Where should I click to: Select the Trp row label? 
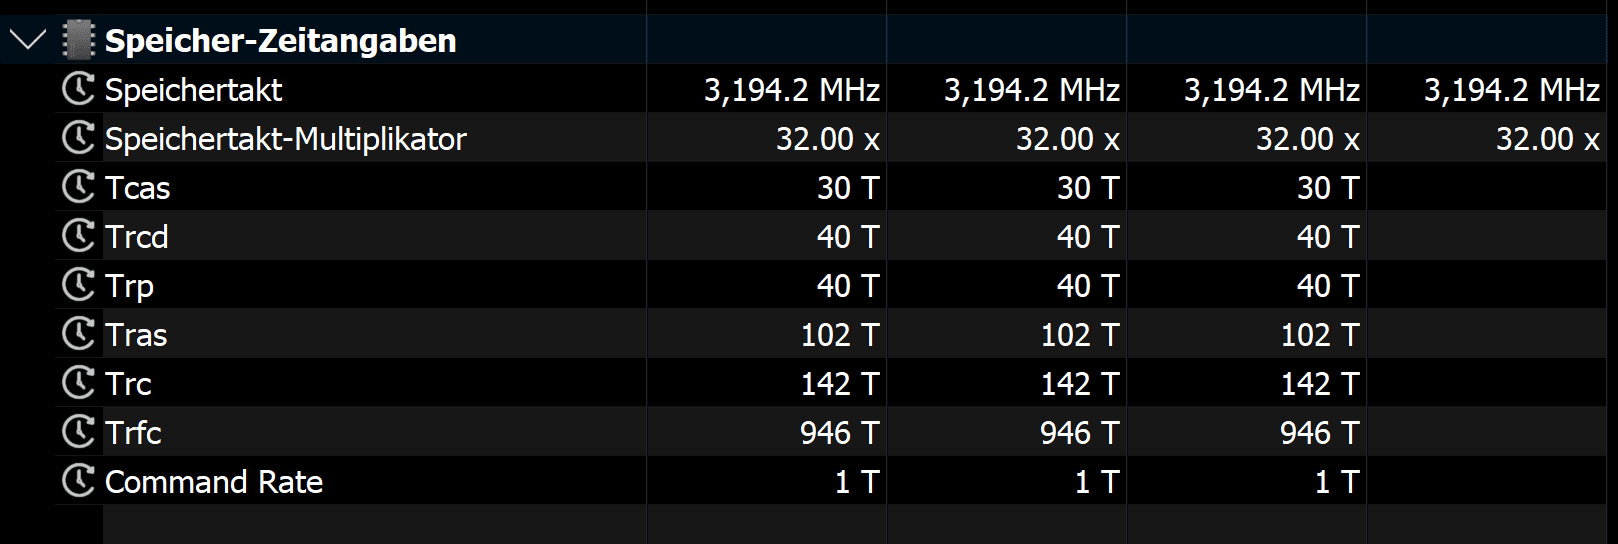coord(130,287)
